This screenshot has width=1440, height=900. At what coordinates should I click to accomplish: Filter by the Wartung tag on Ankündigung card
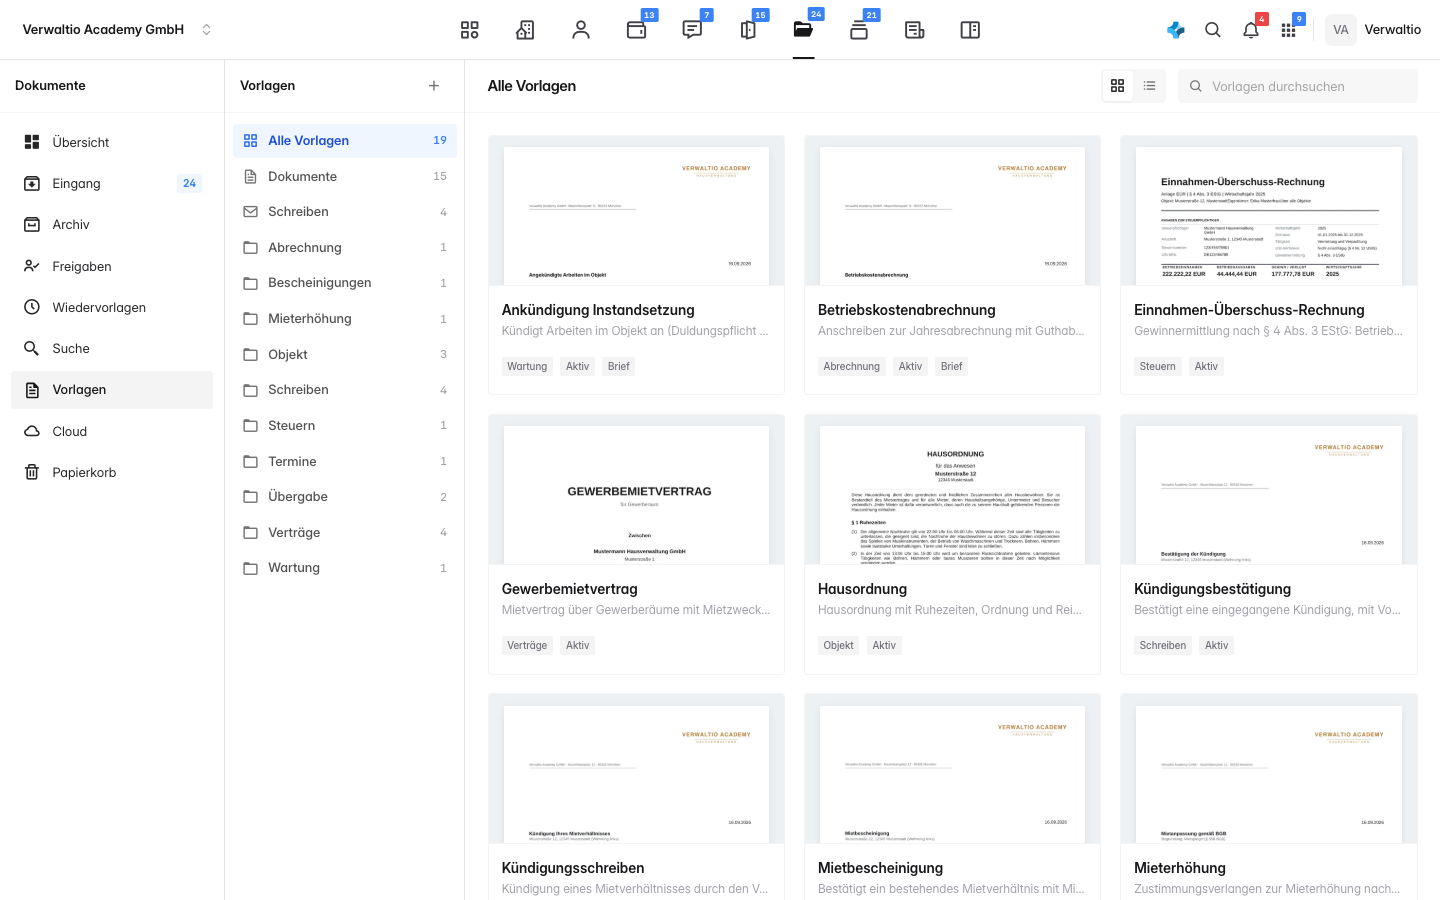click(527, 367)
